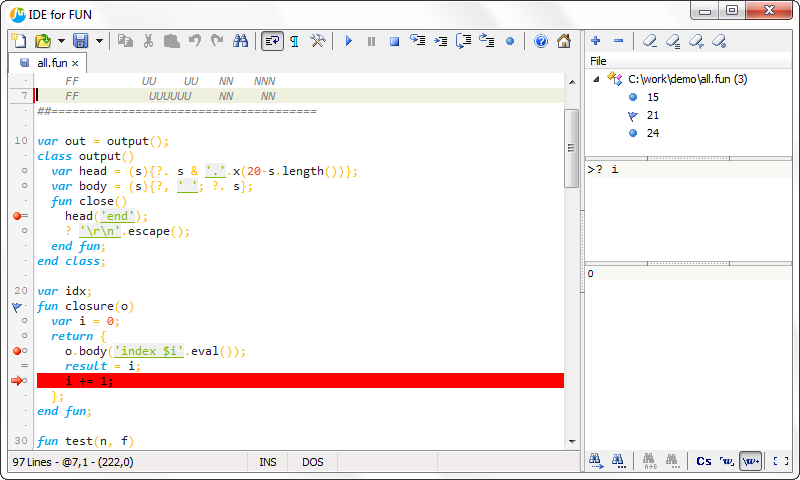Click the Home house icon

[564, 41]
